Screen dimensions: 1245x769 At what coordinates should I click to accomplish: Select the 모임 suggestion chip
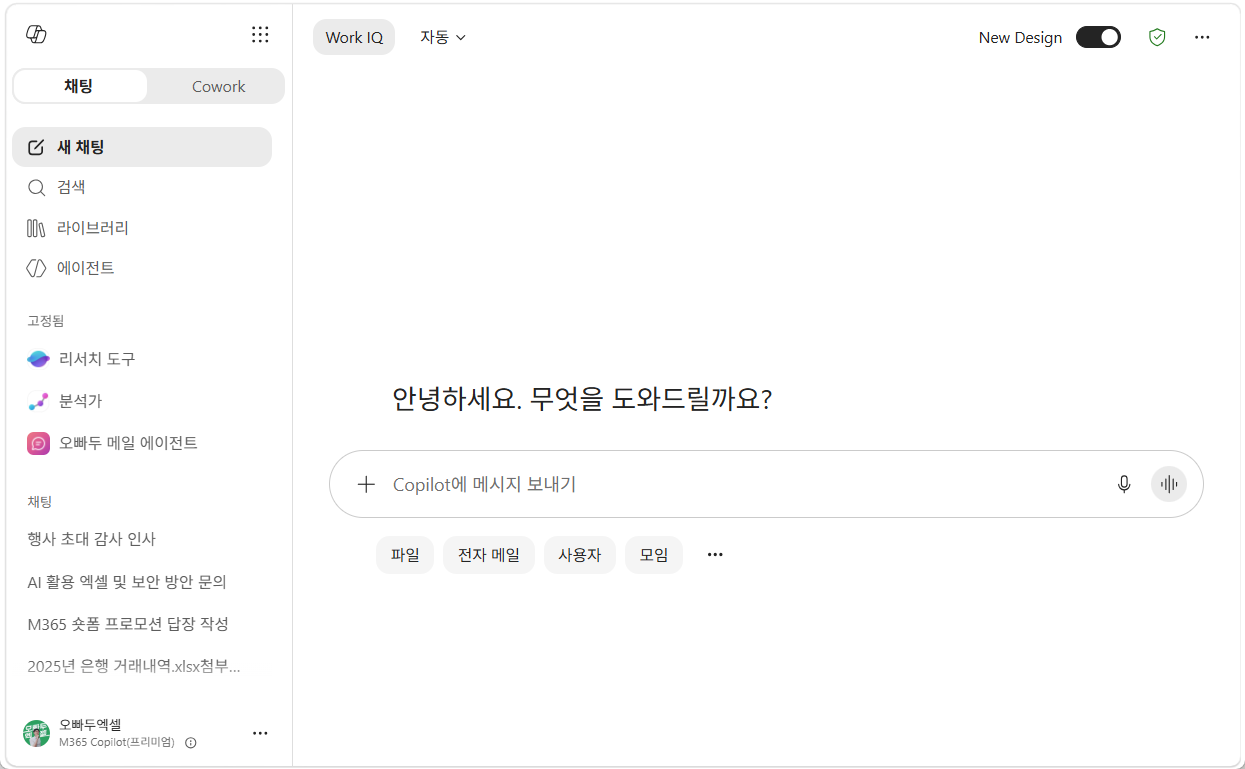pyautogui.click(x=654, y=555)
